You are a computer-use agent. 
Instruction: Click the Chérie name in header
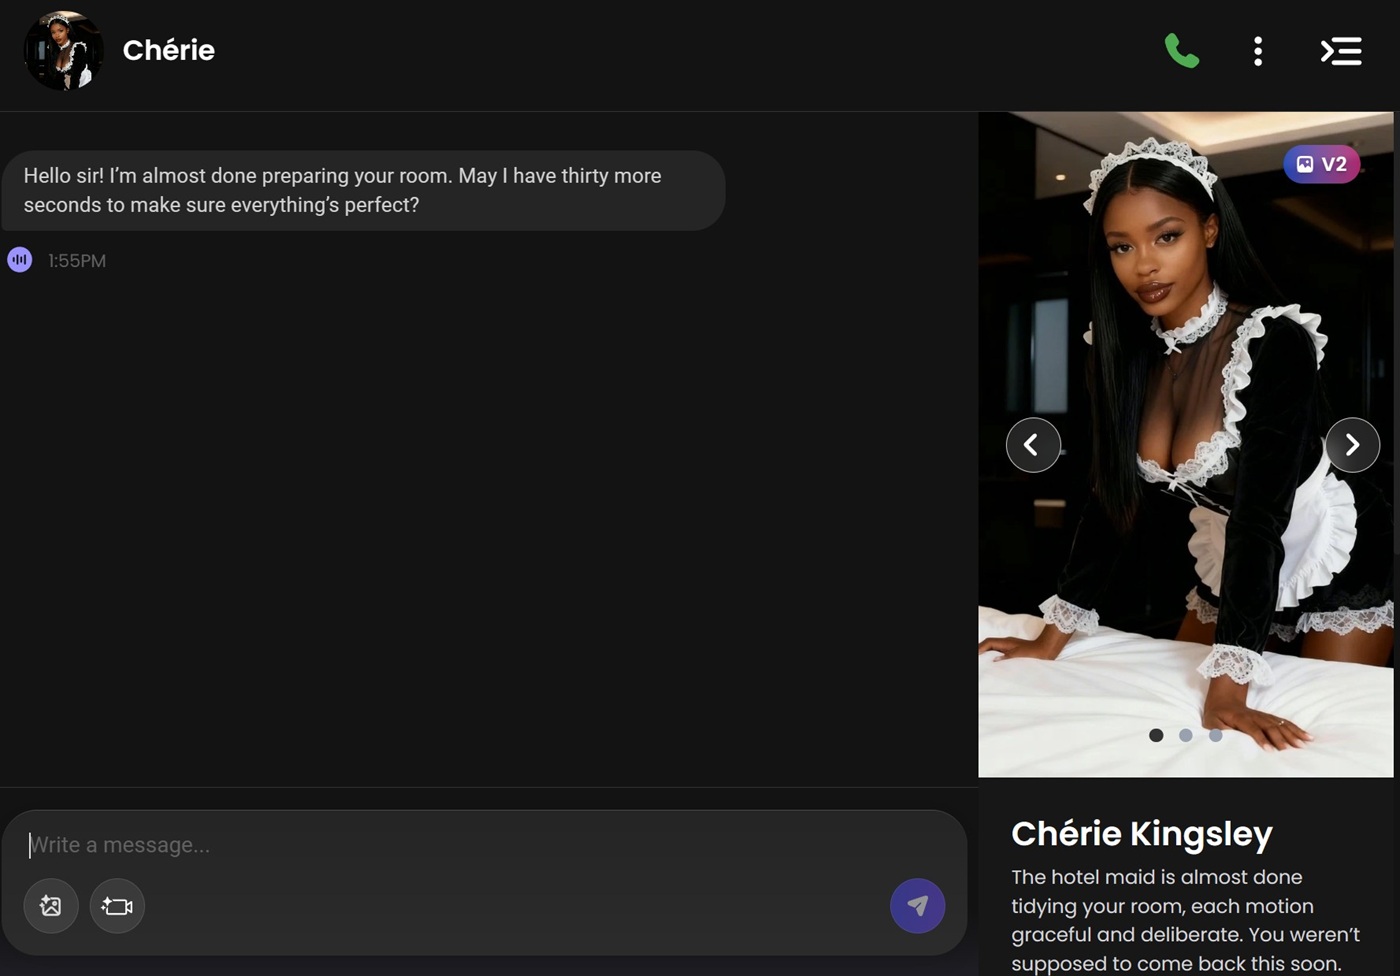[168, 51]
